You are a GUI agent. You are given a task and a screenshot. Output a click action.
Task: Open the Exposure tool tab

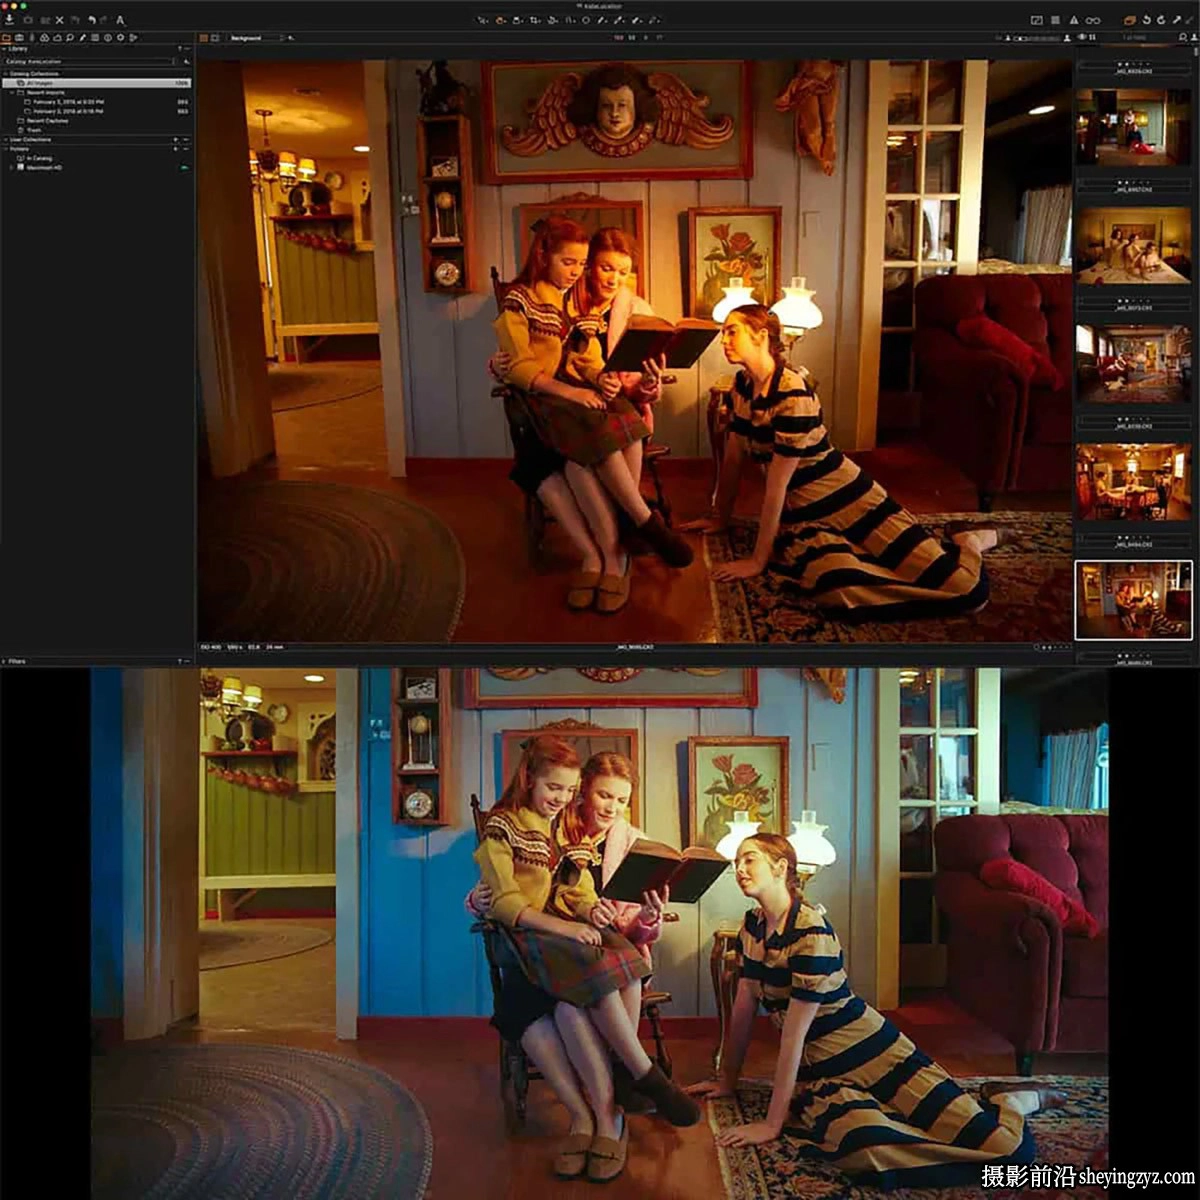(x=57, y=38)
